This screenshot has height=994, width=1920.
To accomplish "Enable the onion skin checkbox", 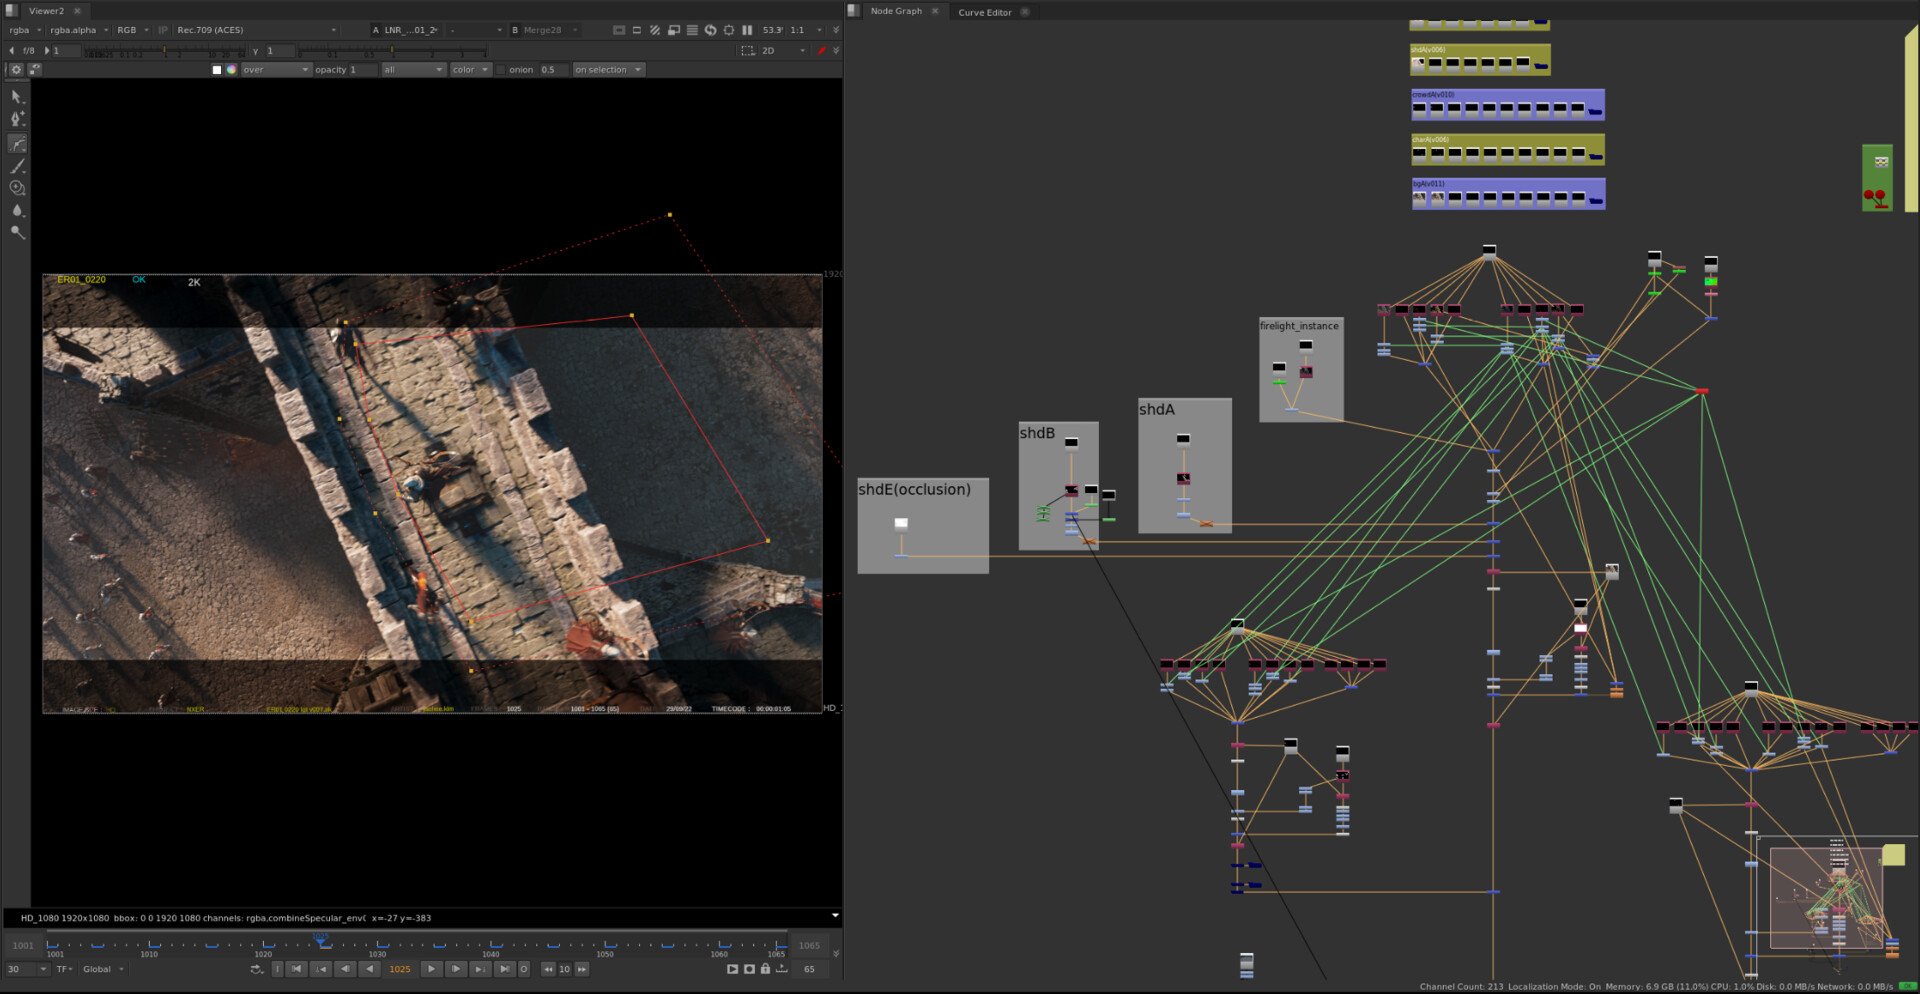I will point(501,70).
